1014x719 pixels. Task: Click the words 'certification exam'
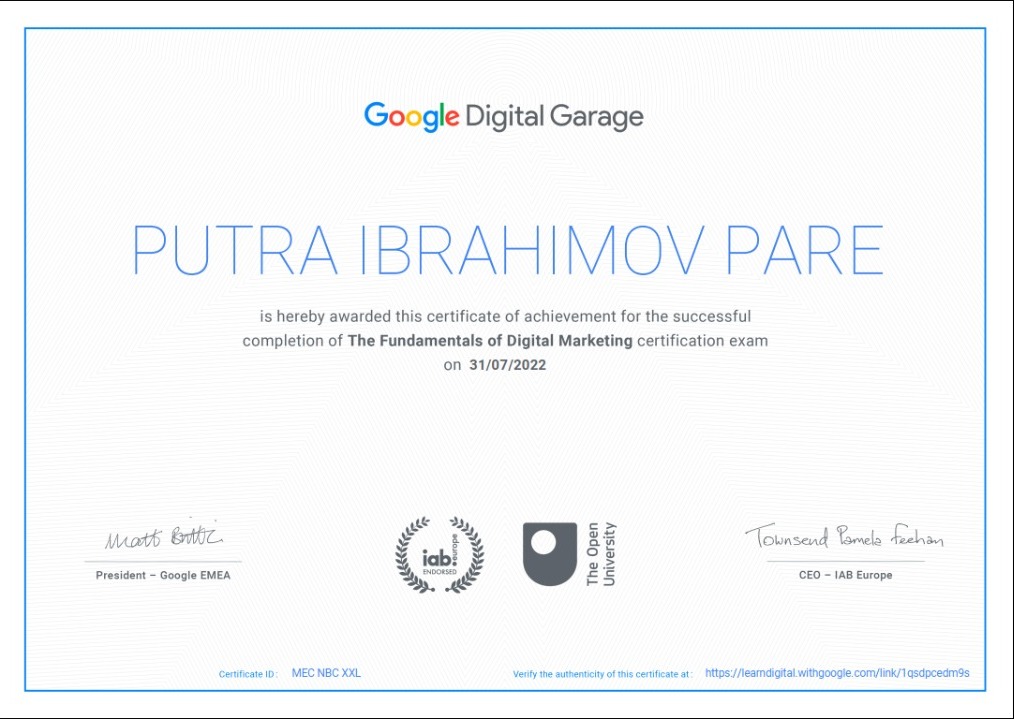pyautogui.click(x=702, y=340)
